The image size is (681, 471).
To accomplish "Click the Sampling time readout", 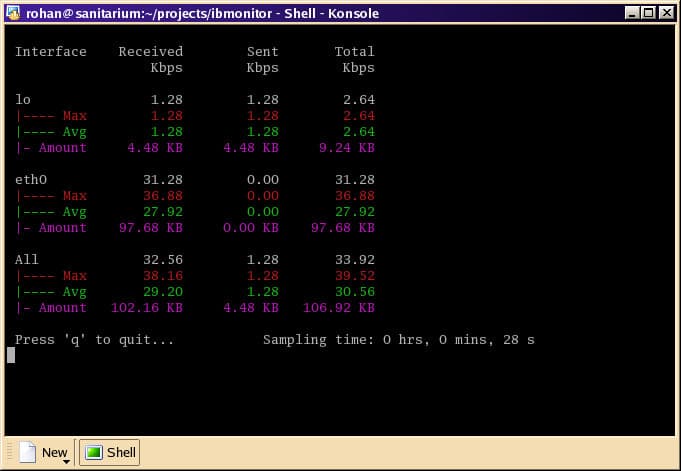I will pyautogui.click(x=398, y=339).
